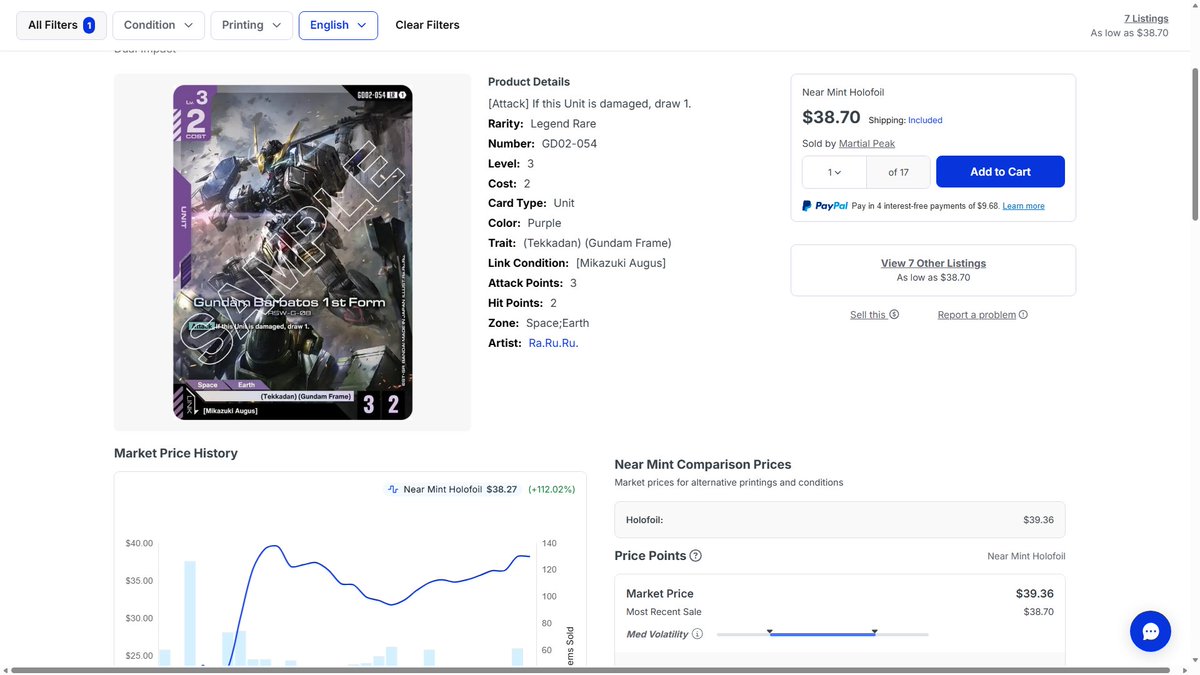Viewport: 1200px width, 675px height.
Task: Click View 7 Other Listings
Action: point(933,263)
